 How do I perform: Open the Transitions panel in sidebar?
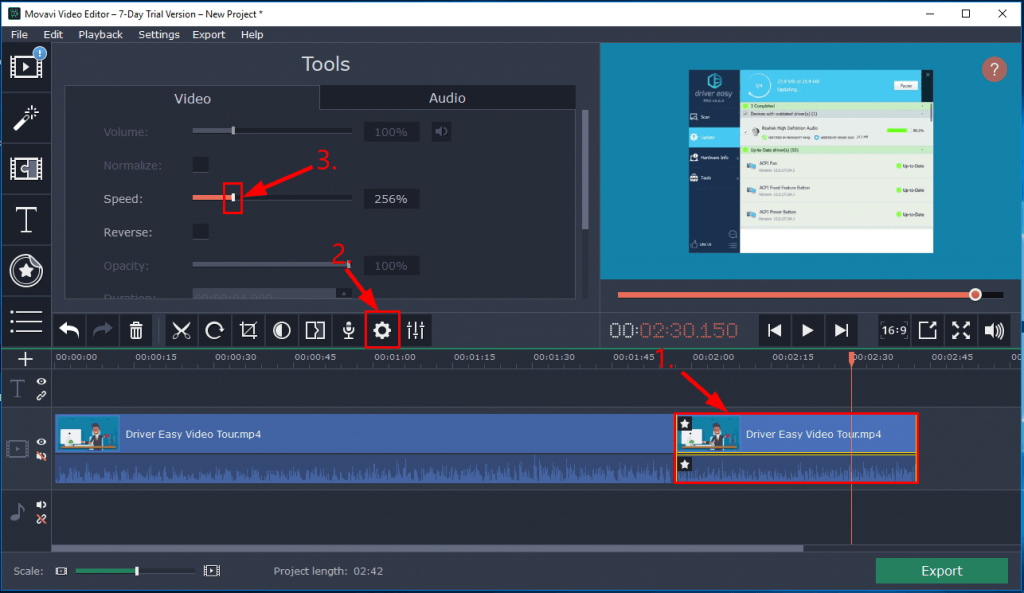click(26, 168)
